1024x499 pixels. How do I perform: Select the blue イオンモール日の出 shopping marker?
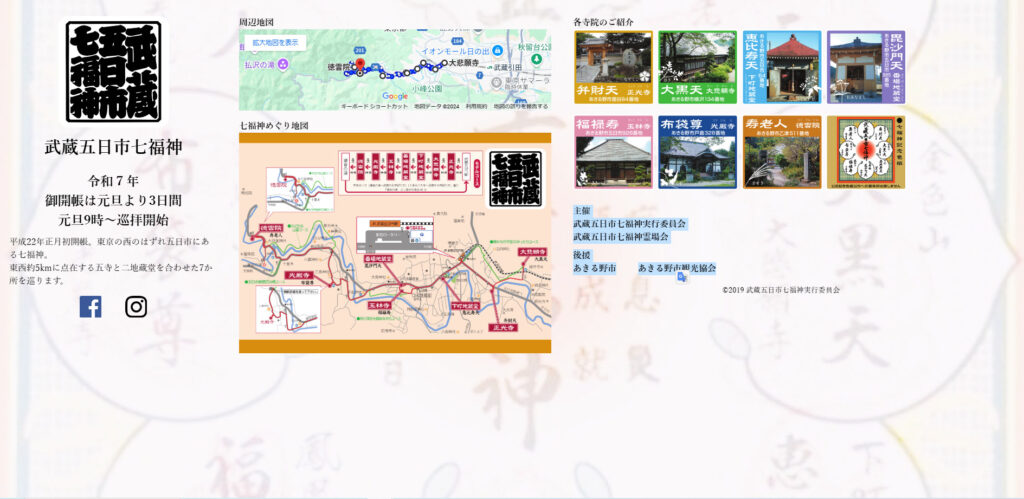(498, 50)
